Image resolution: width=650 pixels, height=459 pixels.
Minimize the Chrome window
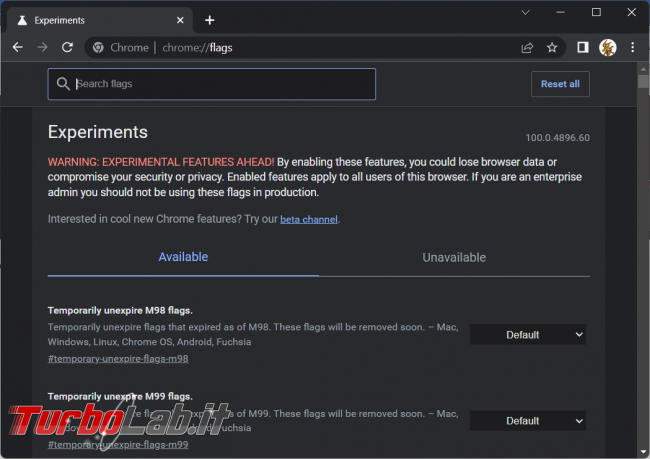click(560, 12)
